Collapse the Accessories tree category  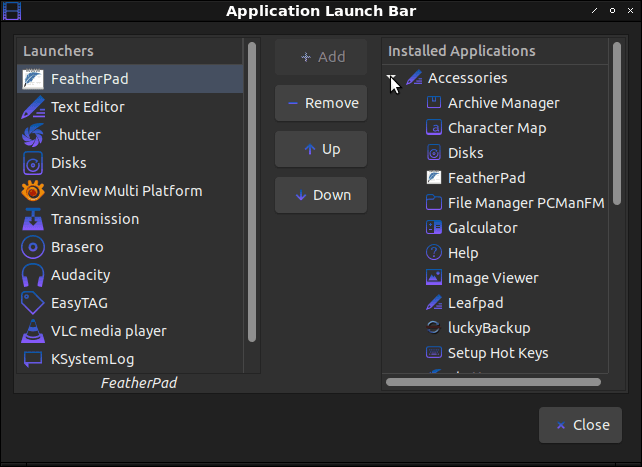pos(391,78)
